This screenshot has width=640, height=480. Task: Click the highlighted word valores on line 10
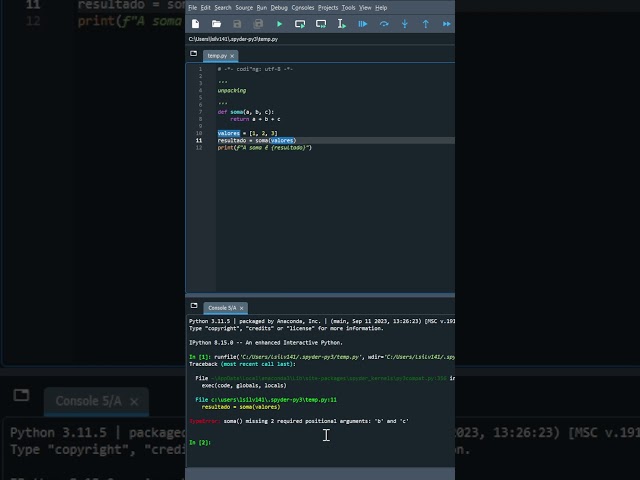click(229, 133)
